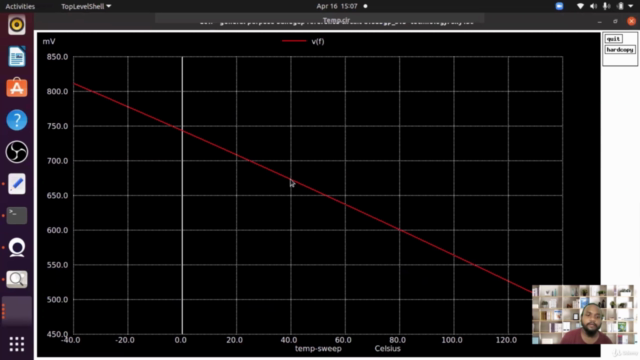Click the Wi-Fi indicator icon

tap(580, 6)
